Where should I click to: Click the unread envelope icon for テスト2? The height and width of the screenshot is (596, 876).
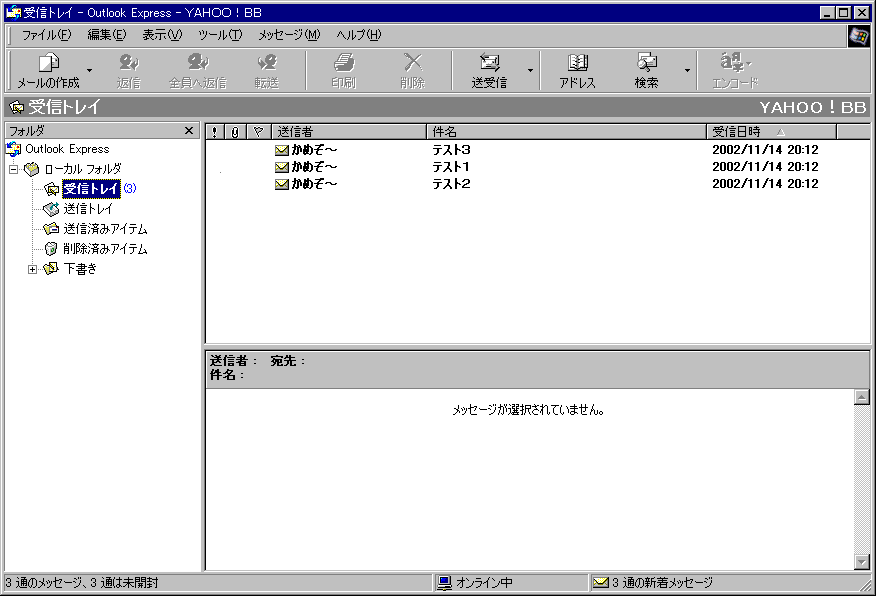pyautogui.click(x=282, y=184)
